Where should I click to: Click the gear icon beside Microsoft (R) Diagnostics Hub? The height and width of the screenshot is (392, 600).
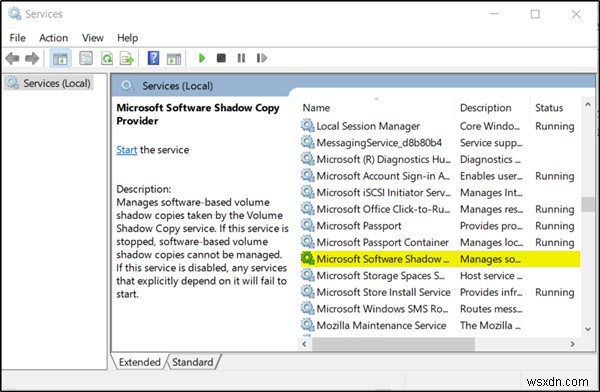307,159
